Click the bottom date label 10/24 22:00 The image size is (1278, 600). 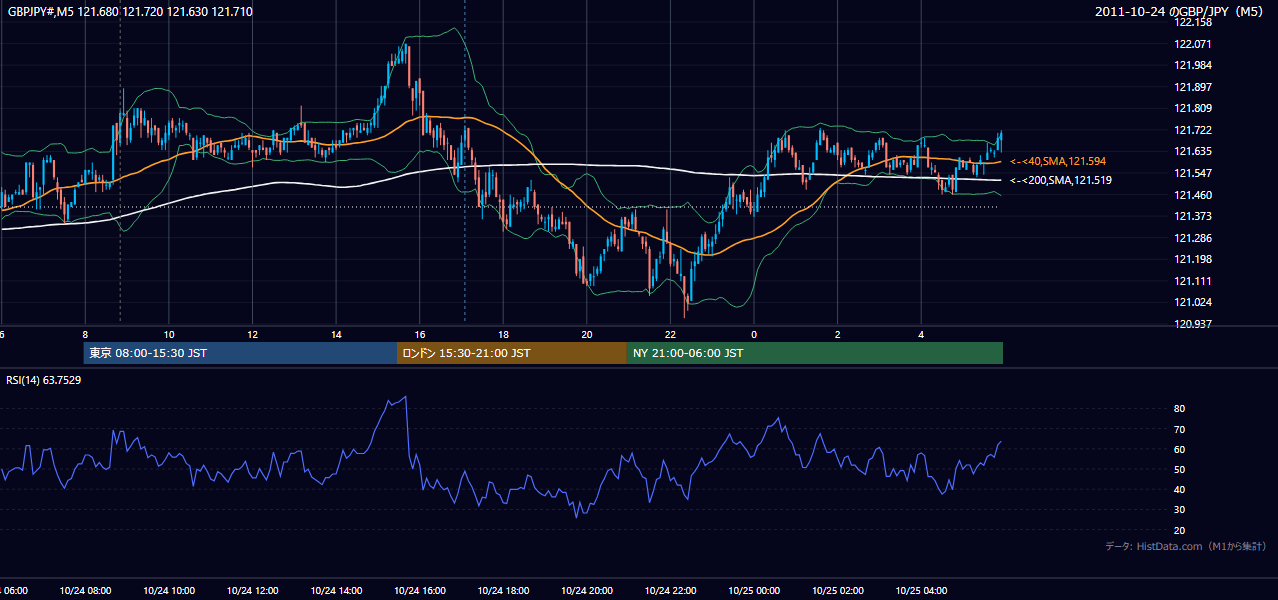(x=671, y=591)
